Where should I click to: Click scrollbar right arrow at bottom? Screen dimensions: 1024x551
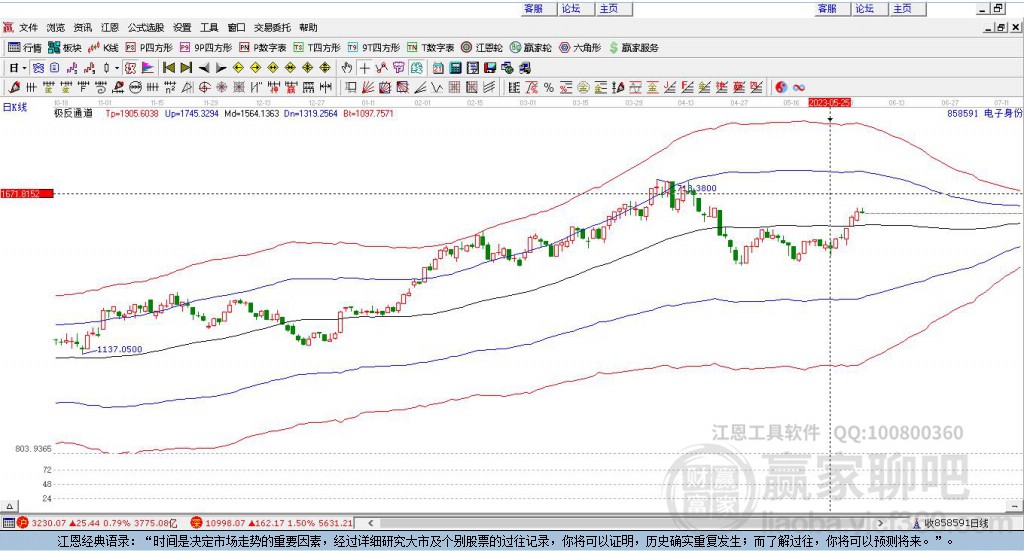[x=880, y=522]
